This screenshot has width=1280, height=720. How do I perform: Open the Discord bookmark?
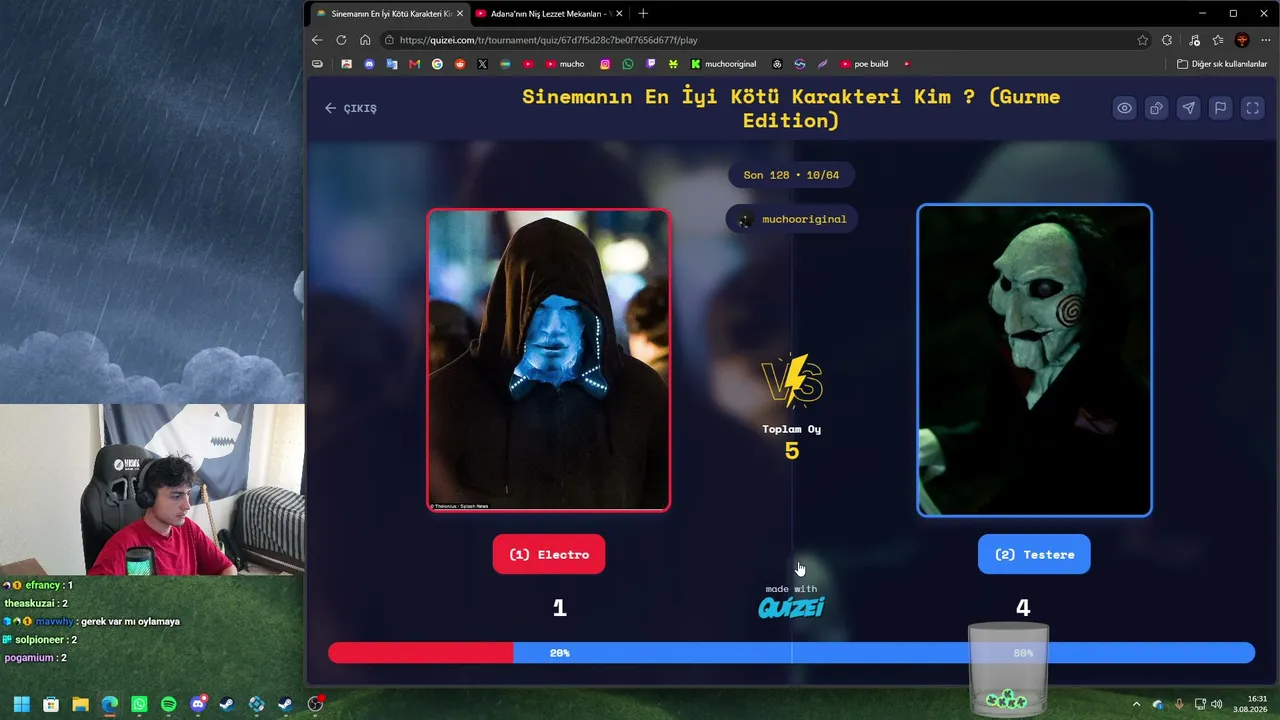369,64
